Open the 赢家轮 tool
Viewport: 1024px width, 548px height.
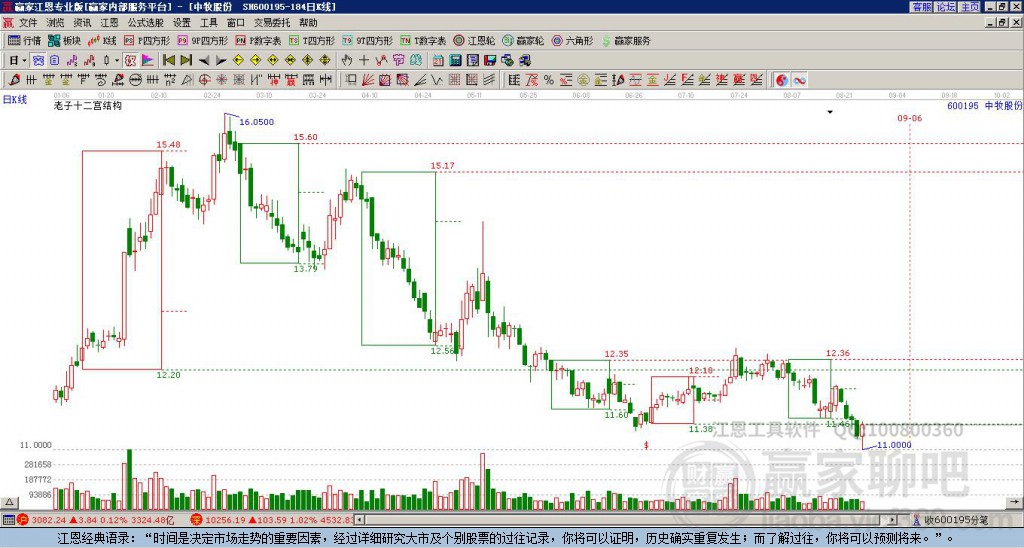coord(523,40)
